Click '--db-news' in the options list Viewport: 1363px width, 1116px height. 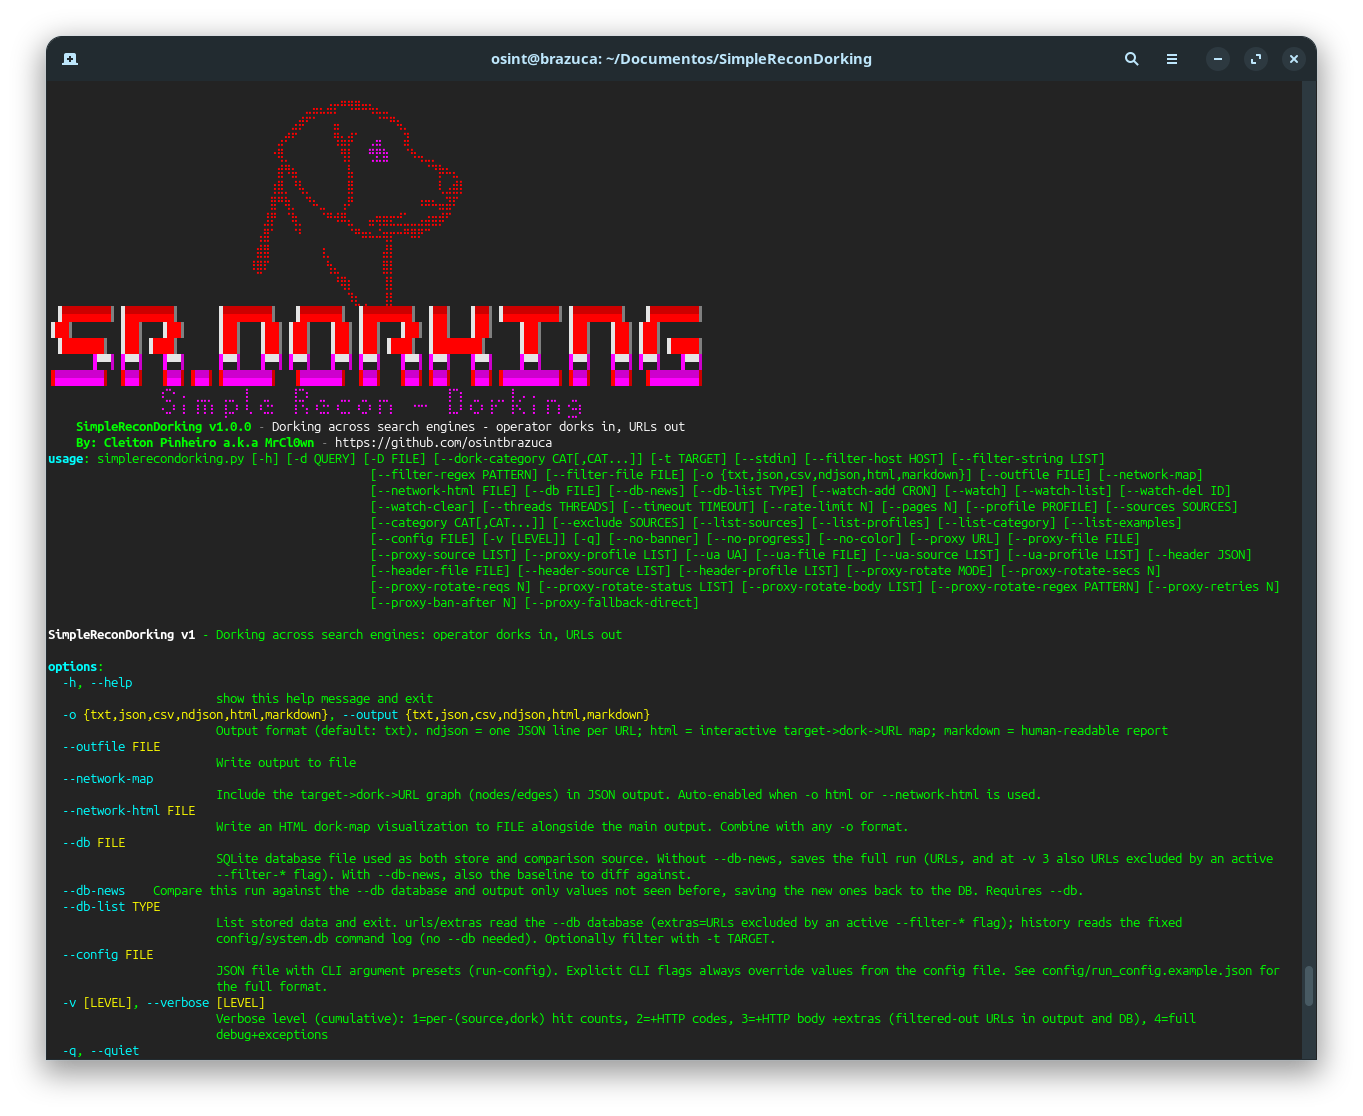tap(94, 891)
